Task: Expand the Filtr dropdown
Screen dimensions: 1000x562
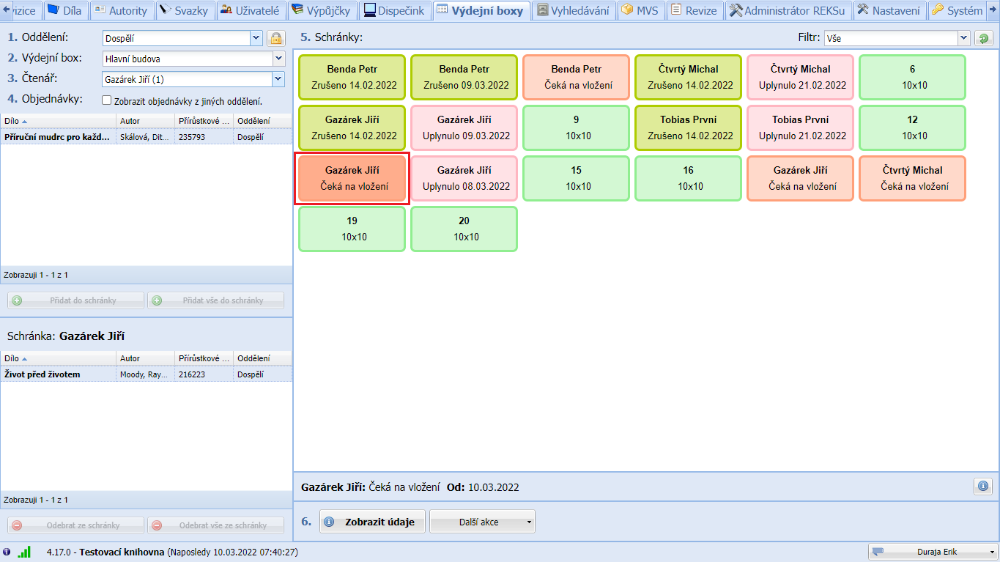Action: (964, 38)
